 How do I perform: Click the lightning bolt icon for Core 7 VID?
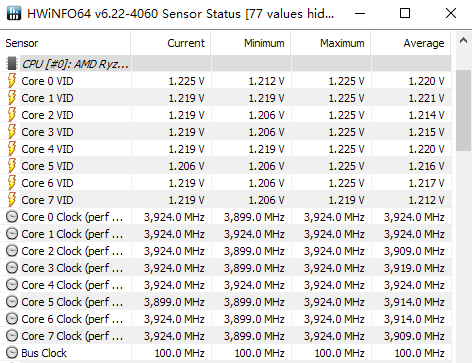coord(12,200)
